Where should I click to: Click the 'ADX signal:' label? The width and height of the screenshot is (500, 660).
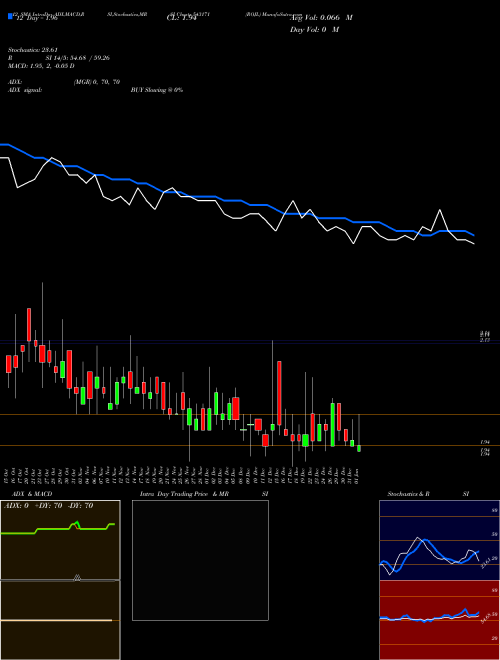point(25,90)
